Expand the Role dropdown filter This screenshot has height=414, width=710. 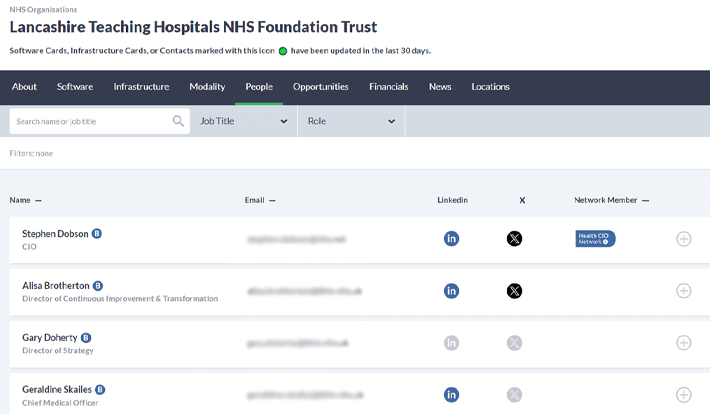(351, 121)
